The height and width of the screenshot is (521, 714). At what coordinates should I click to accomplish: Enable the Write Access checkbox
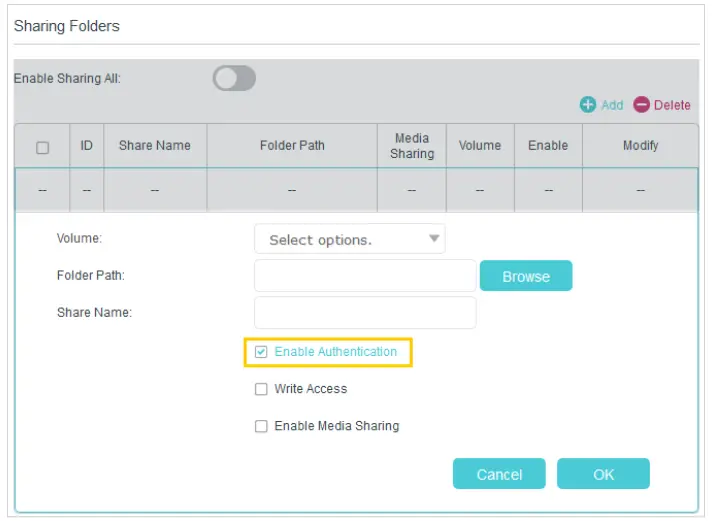pos(261,389)
